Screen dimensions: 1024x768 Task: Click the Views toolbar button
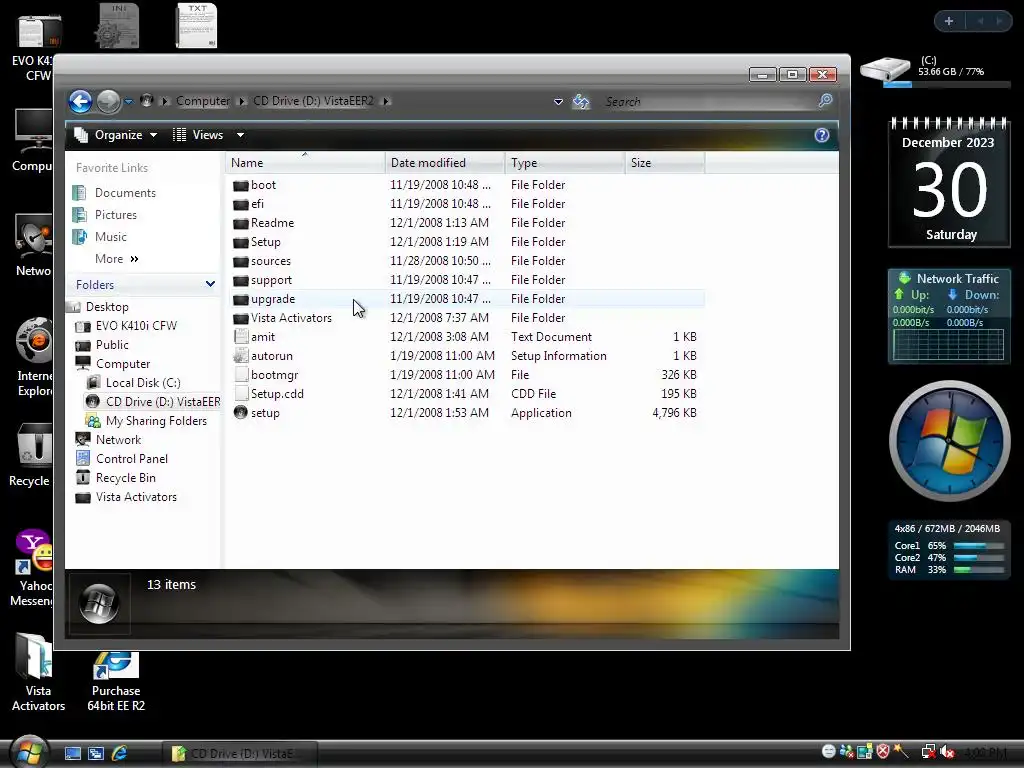[199, 135]
